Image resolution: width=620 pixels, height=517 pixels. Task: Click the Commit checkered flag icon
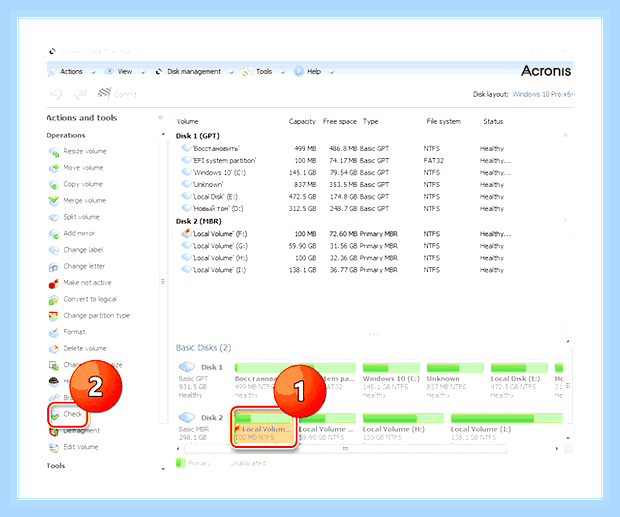104,93
